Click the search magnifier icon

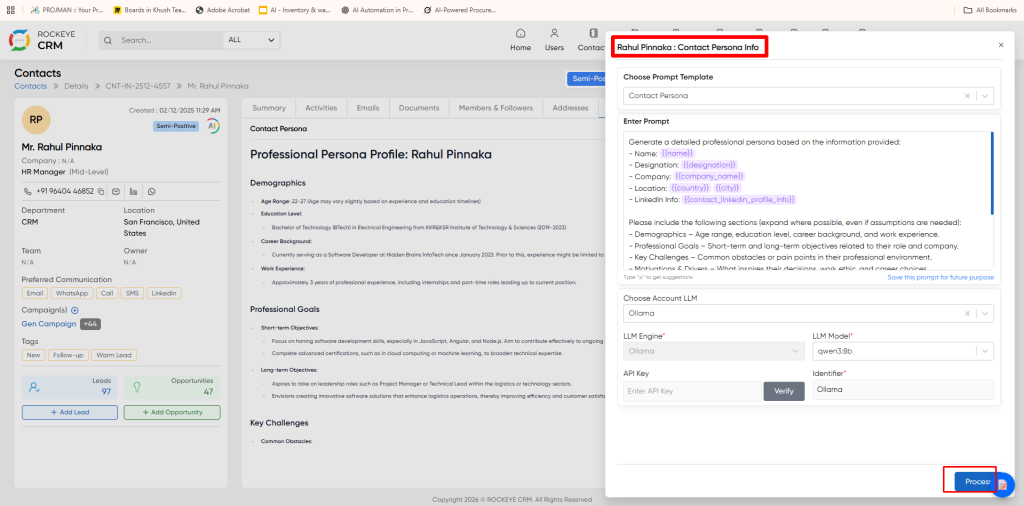pos(108,40)
